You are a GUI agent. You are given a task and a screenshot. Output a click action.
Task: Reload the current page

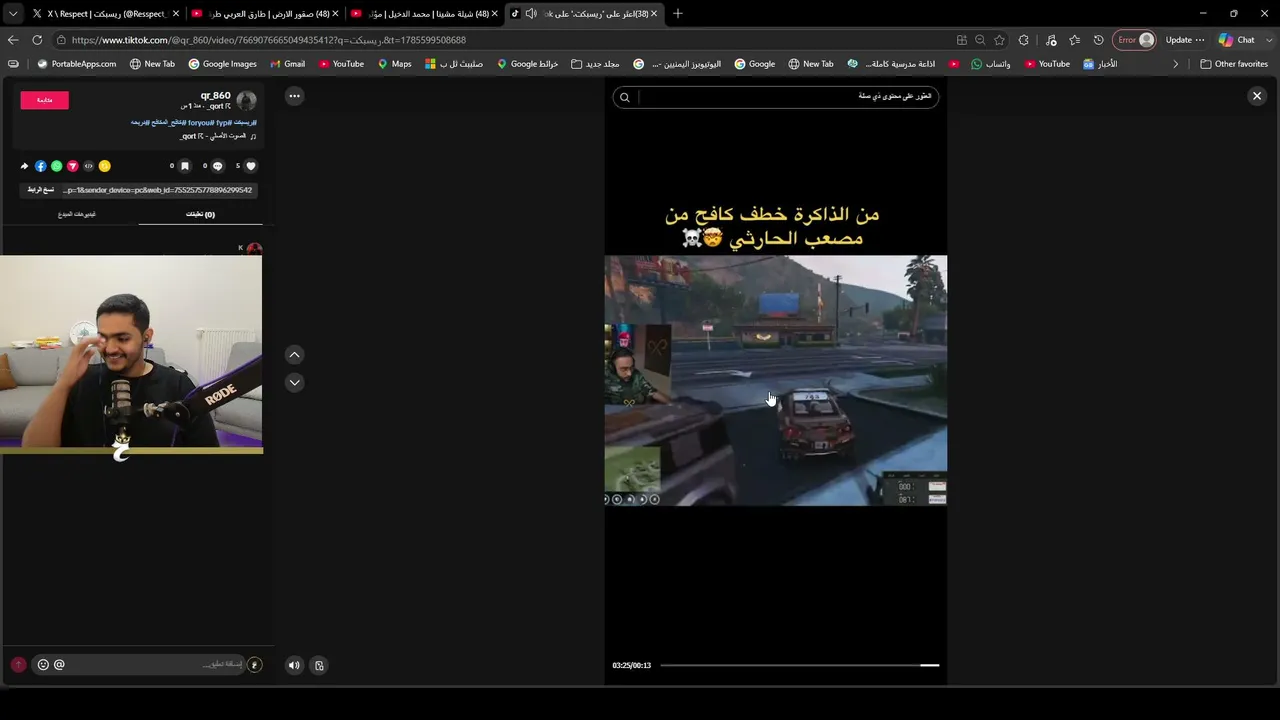coord(37,40)
